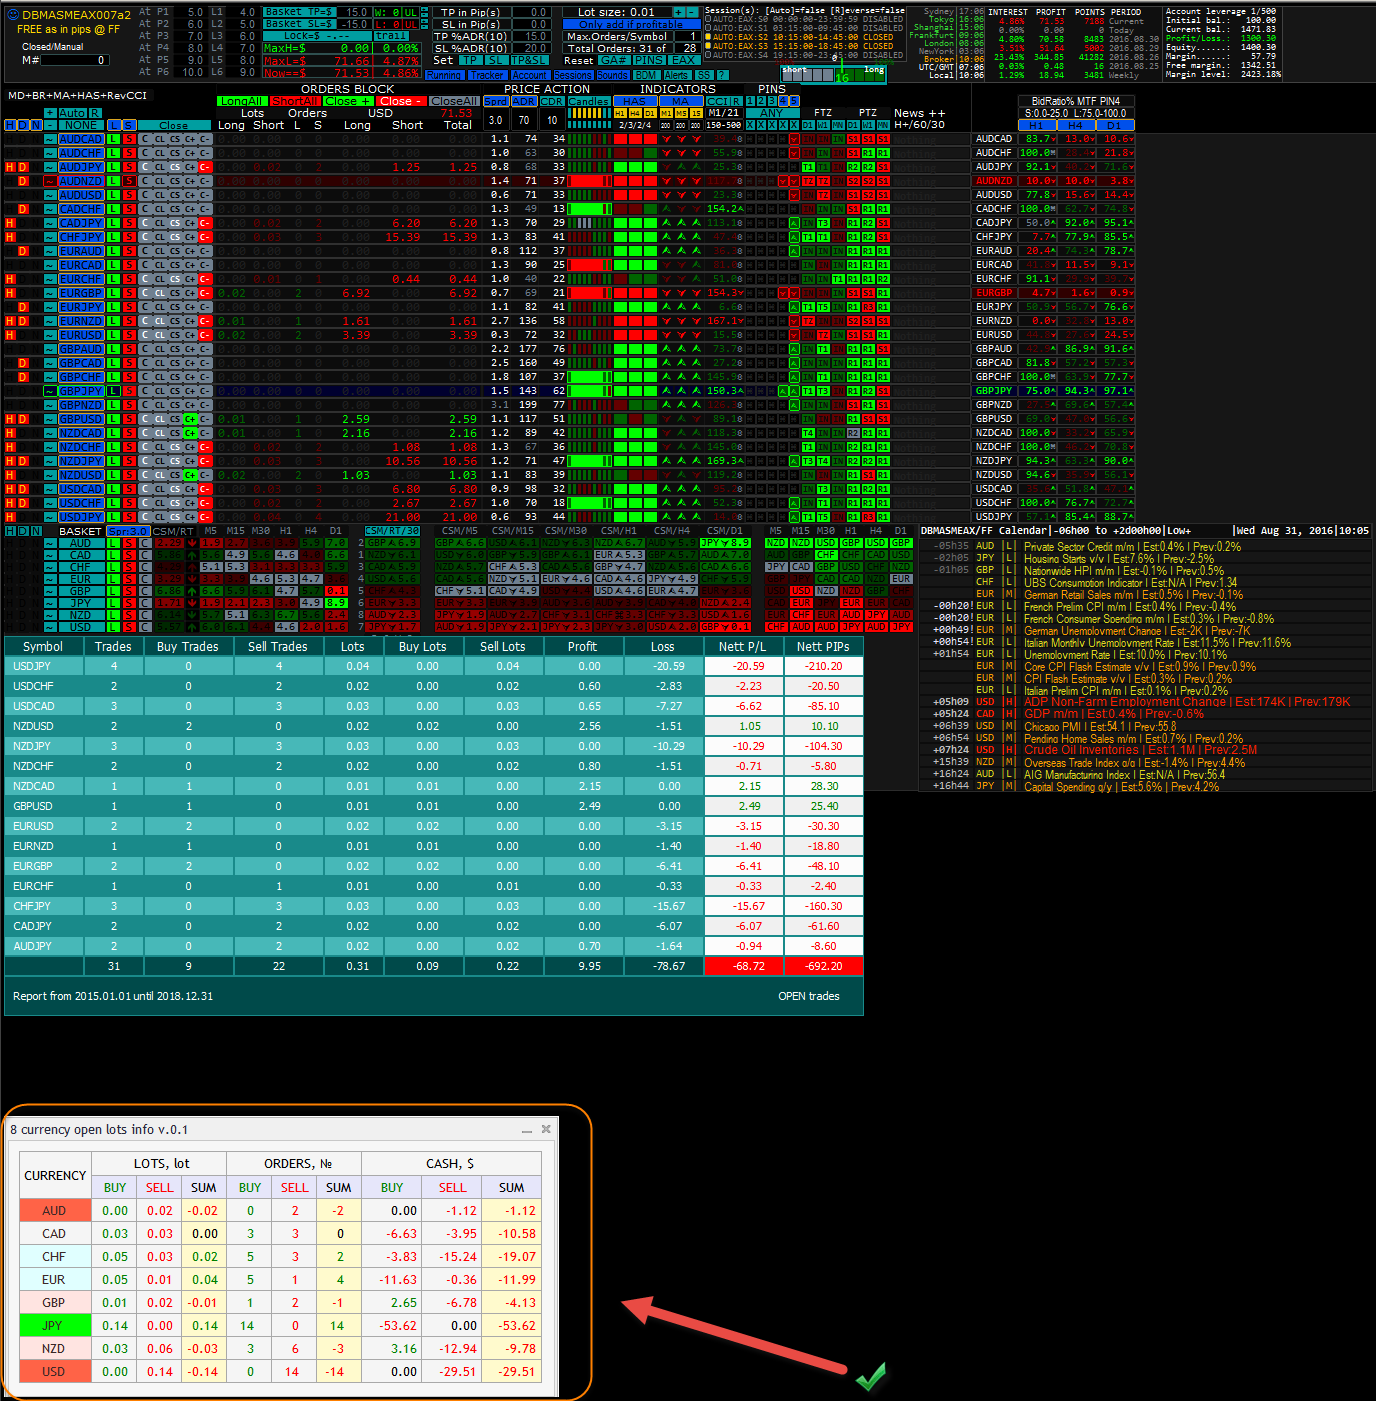Click the question mark help icon
The width and height of the screenshot is (1376, 1401).
click(722, 75)
